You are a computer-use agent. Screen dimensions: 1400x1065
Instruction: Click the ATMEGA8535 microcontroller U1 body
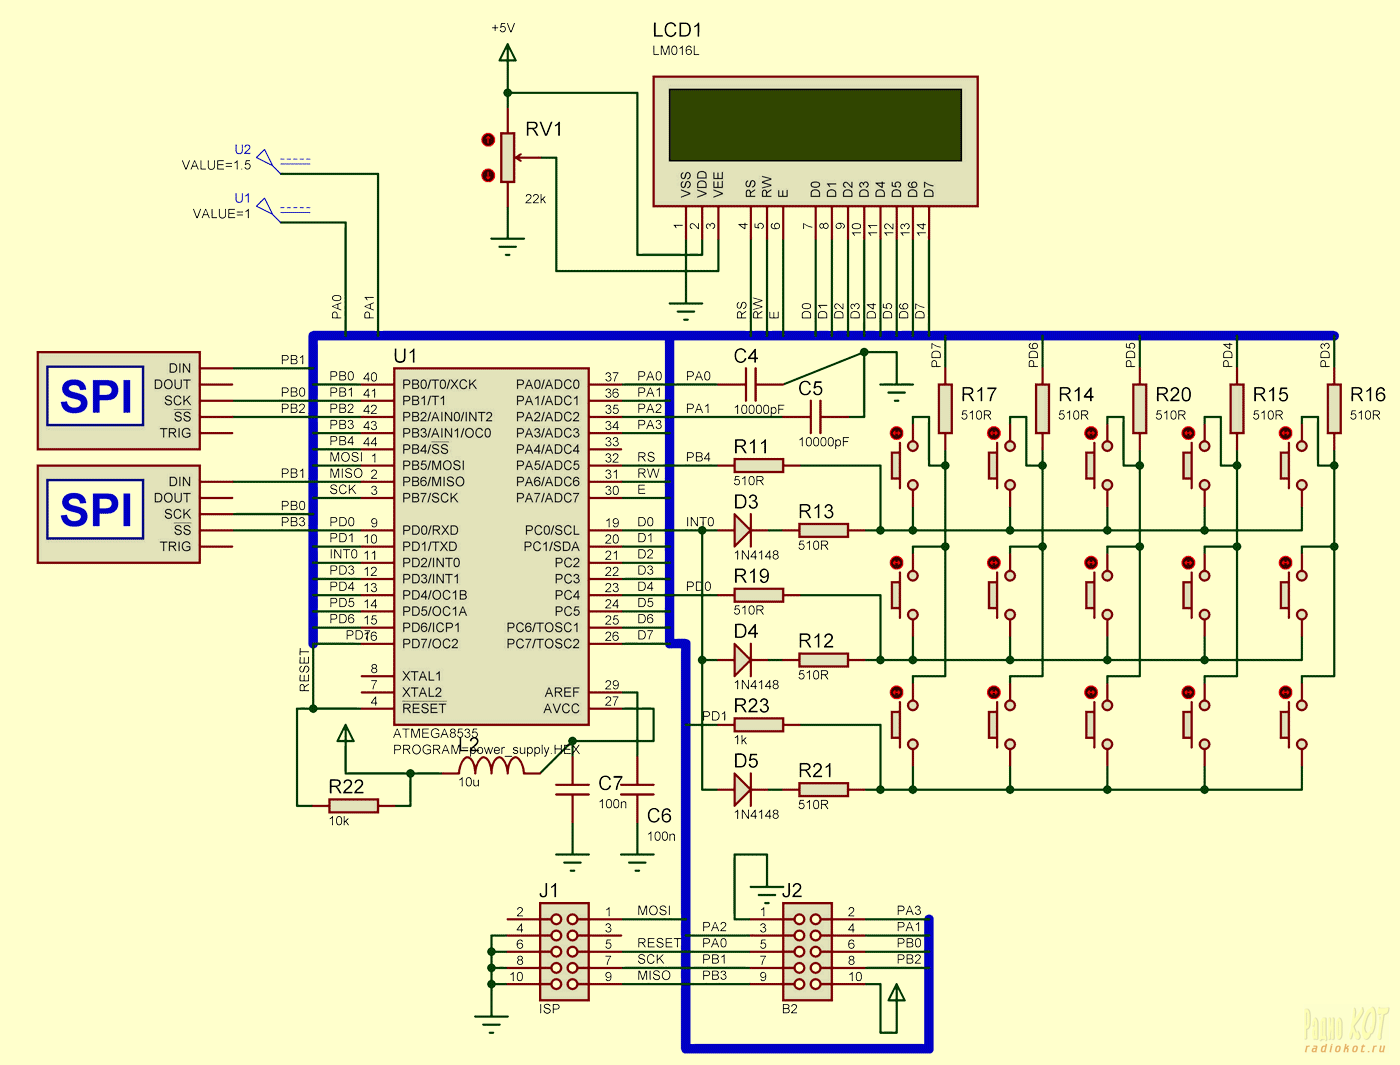tap(490, 545)
